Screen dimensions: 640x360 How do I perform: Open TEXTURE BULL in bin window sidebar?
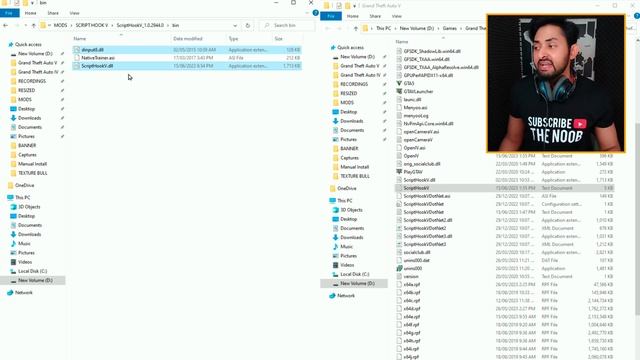tap(33, 173)
